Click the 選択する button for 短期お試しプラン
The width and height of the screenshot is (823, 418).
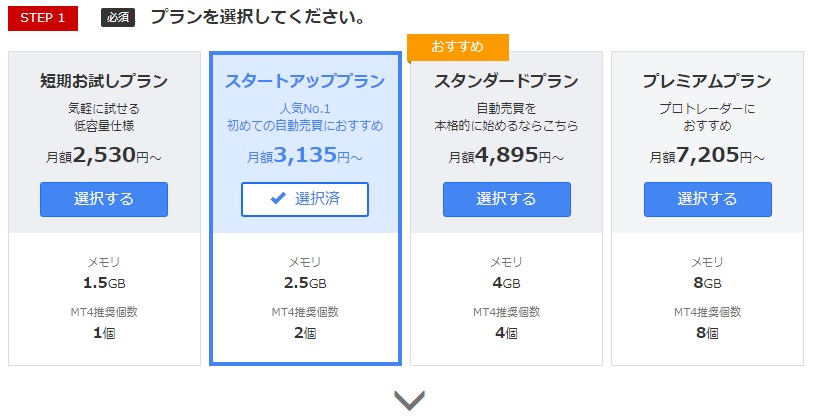[x=104, y=199]
